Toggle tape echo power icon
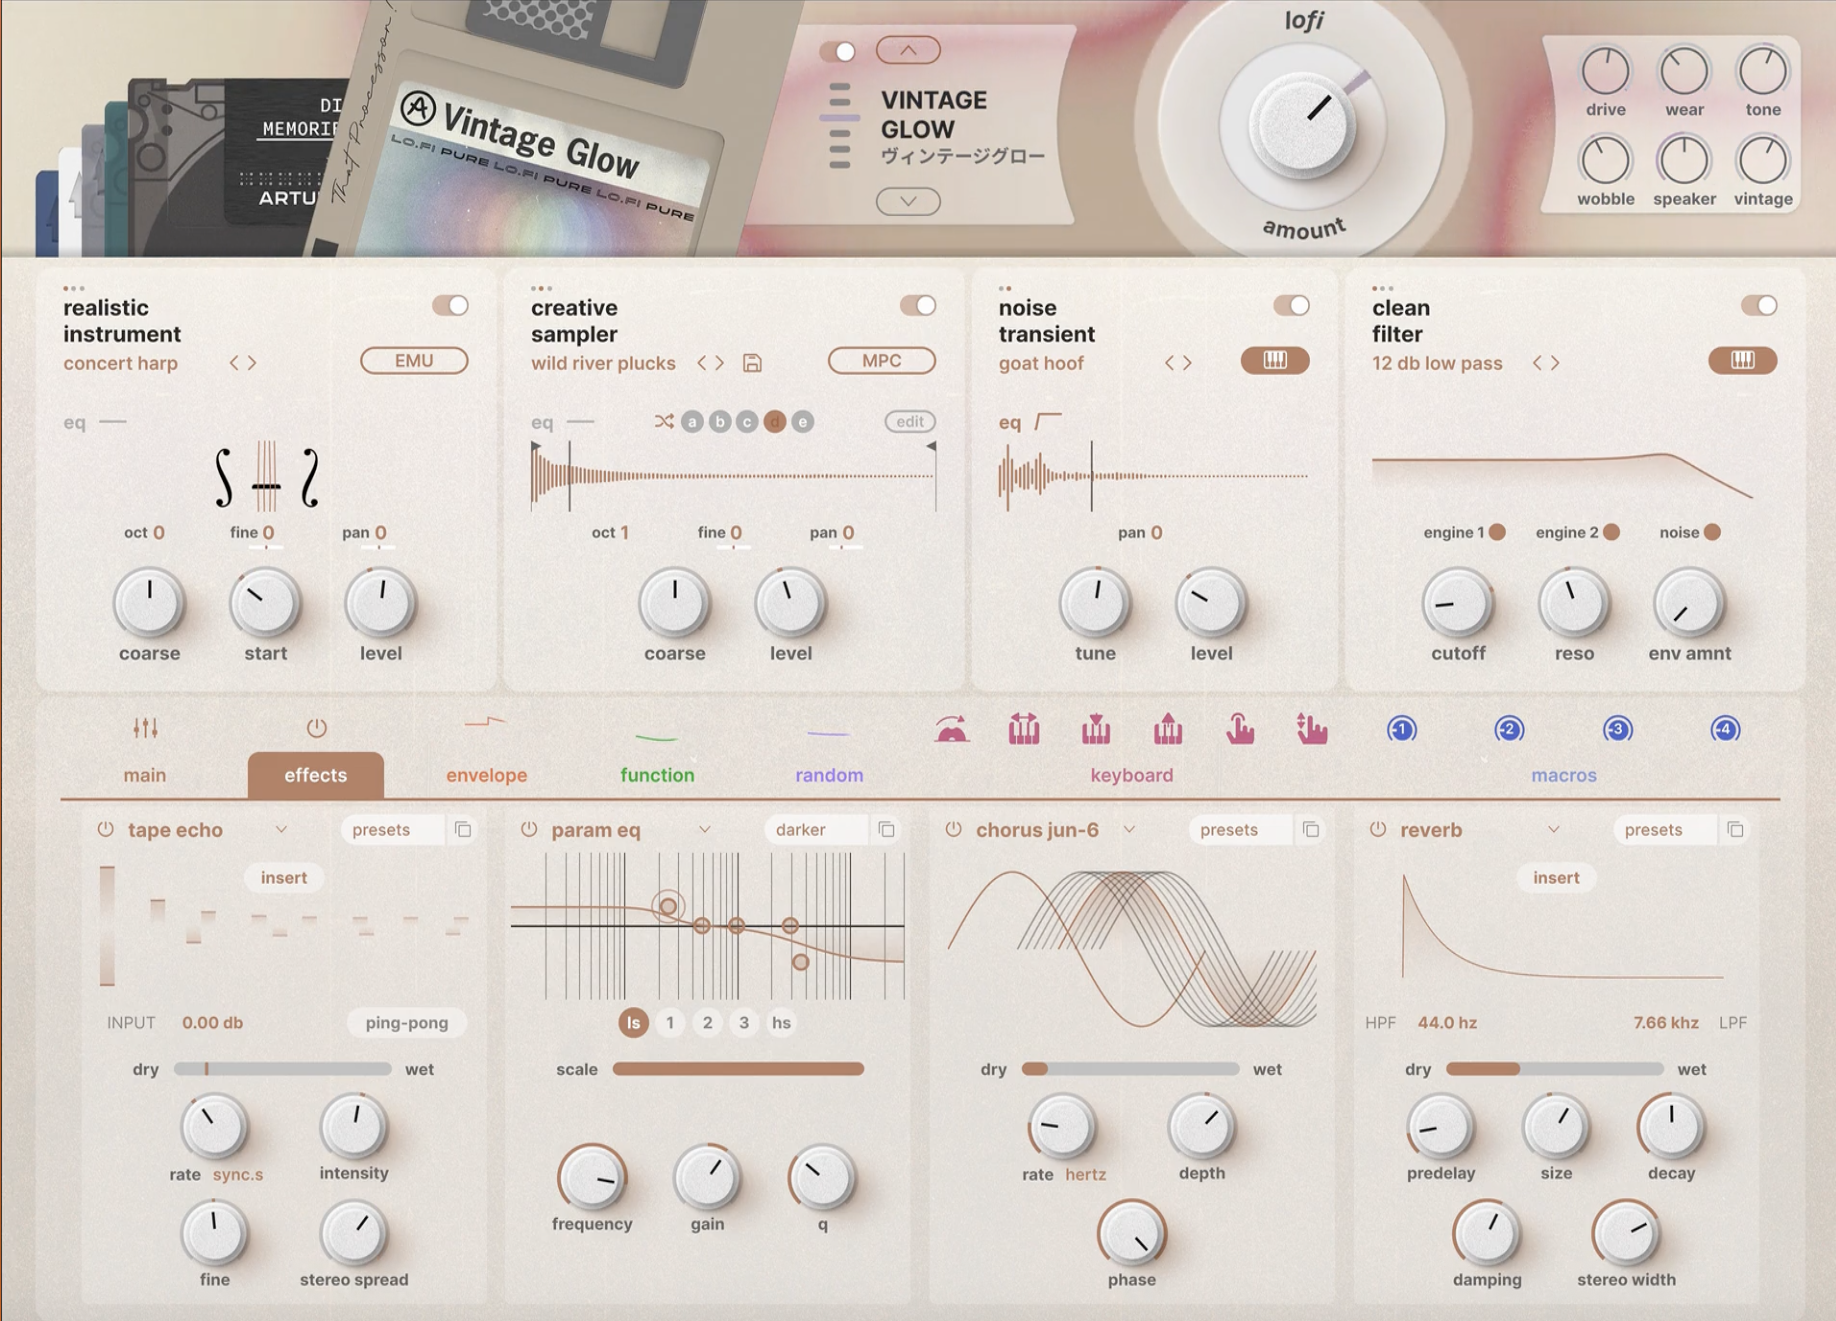 105,829
